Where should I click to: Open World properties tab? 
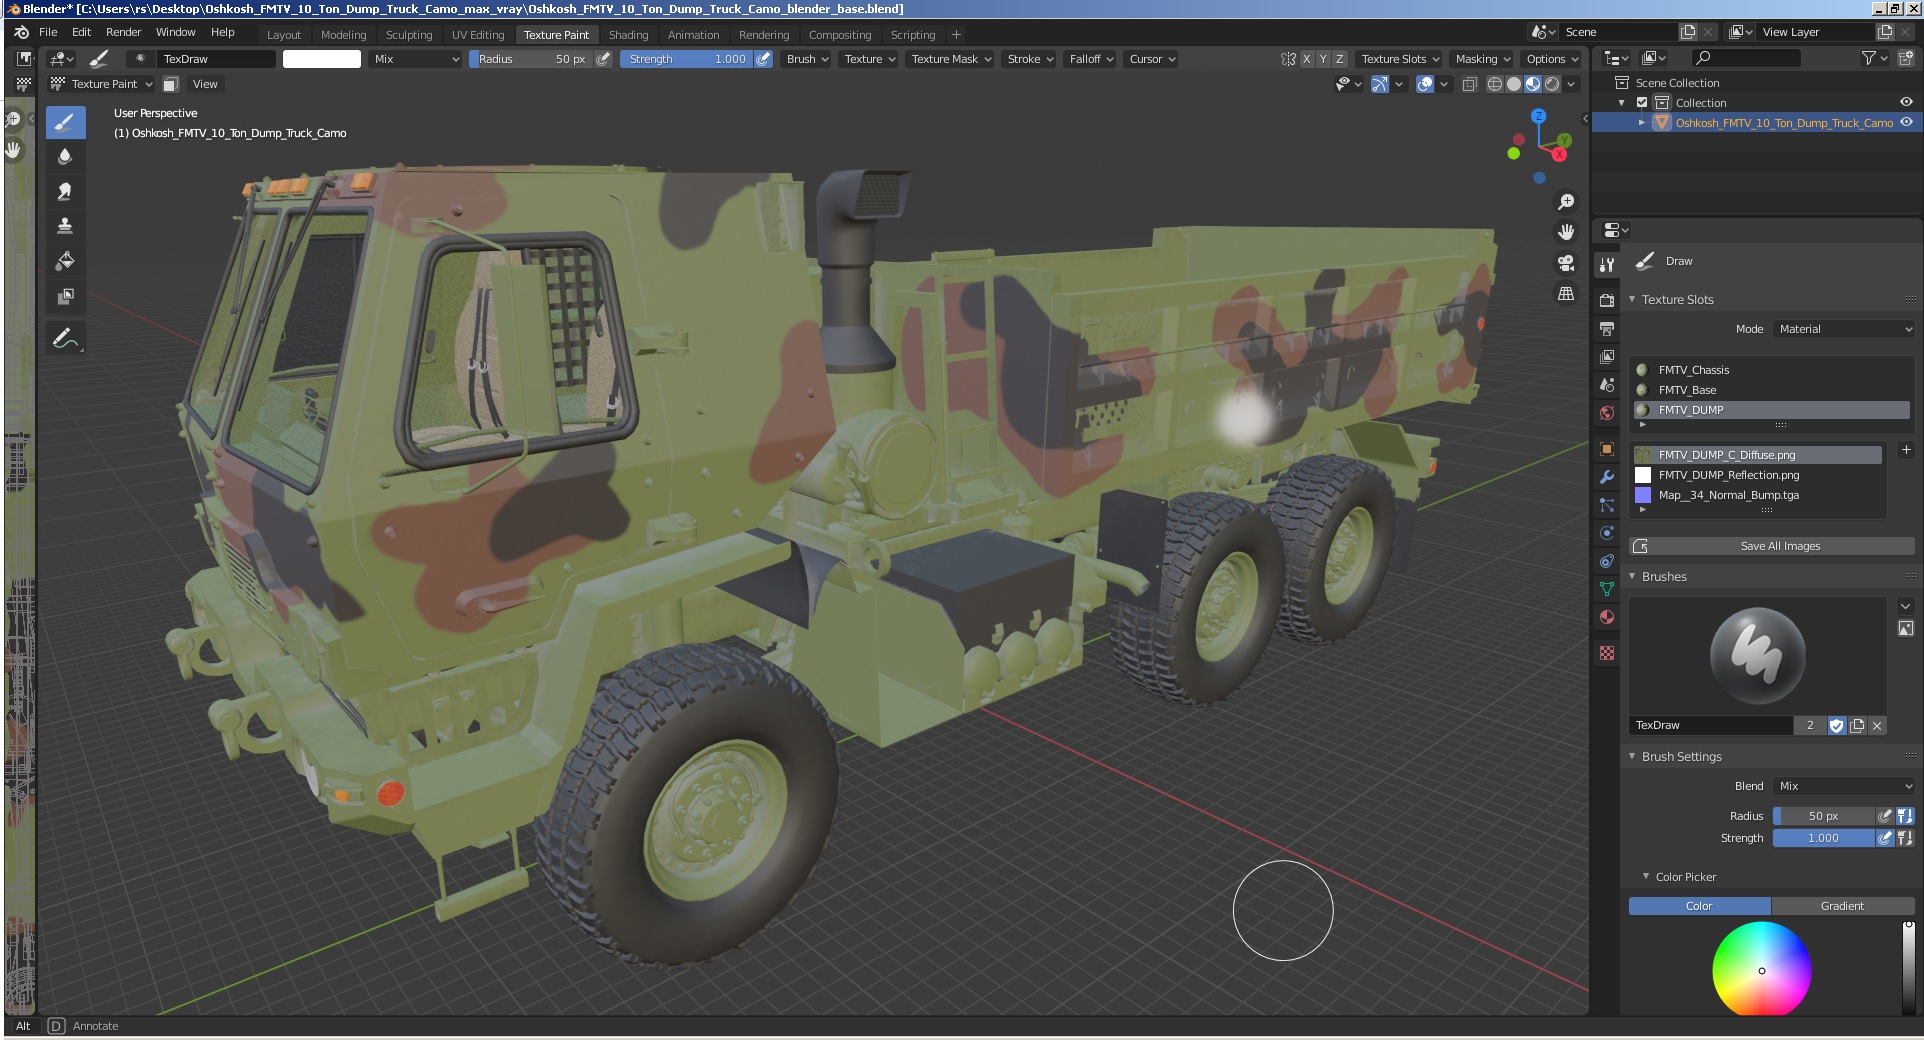pos(1607,412)
